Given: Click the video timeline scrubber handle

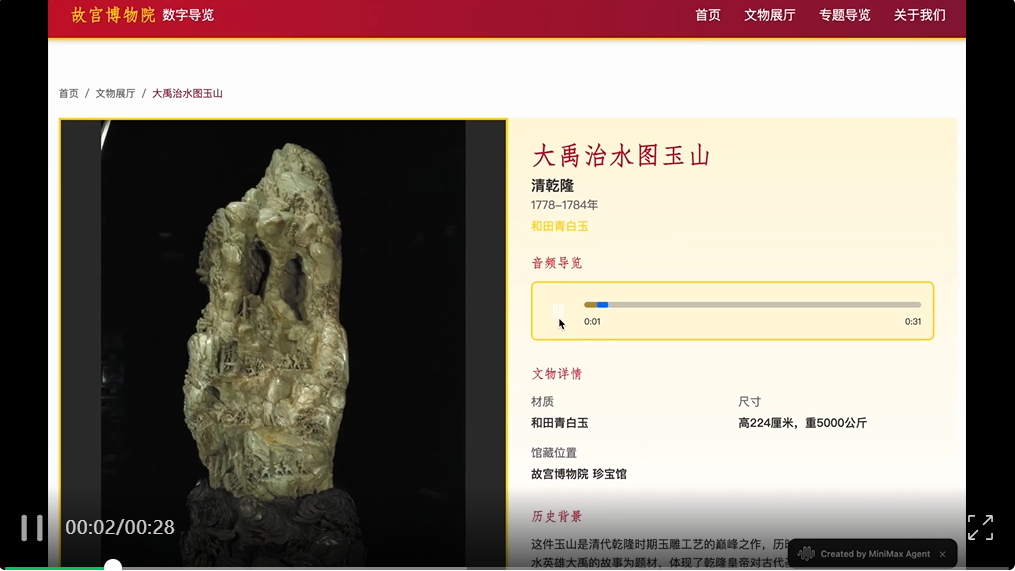Looking at the screenshot, I should 113,566.
